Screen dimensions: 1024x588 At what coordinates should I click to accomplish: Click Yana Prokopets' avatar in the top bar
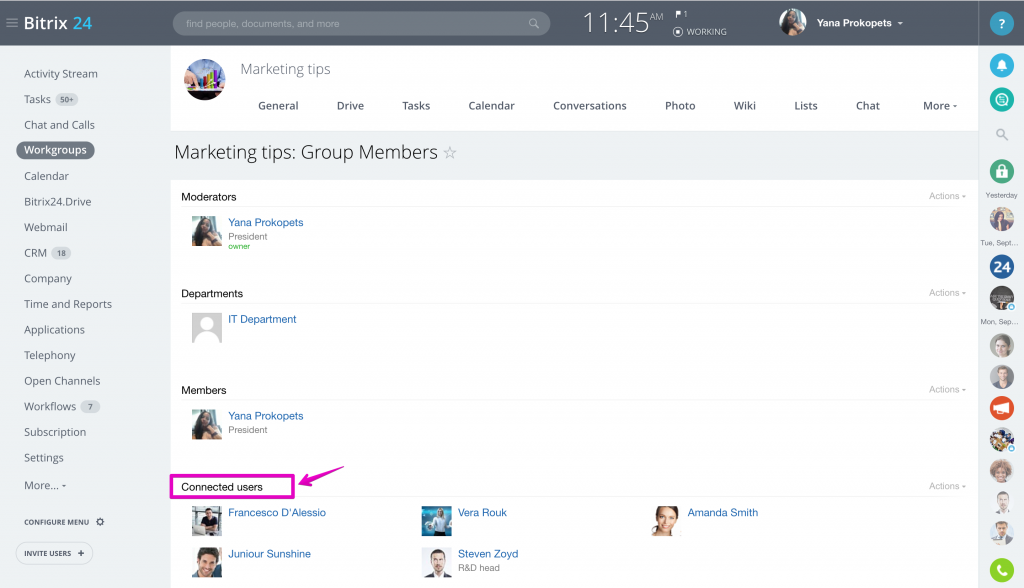[793, 22]
